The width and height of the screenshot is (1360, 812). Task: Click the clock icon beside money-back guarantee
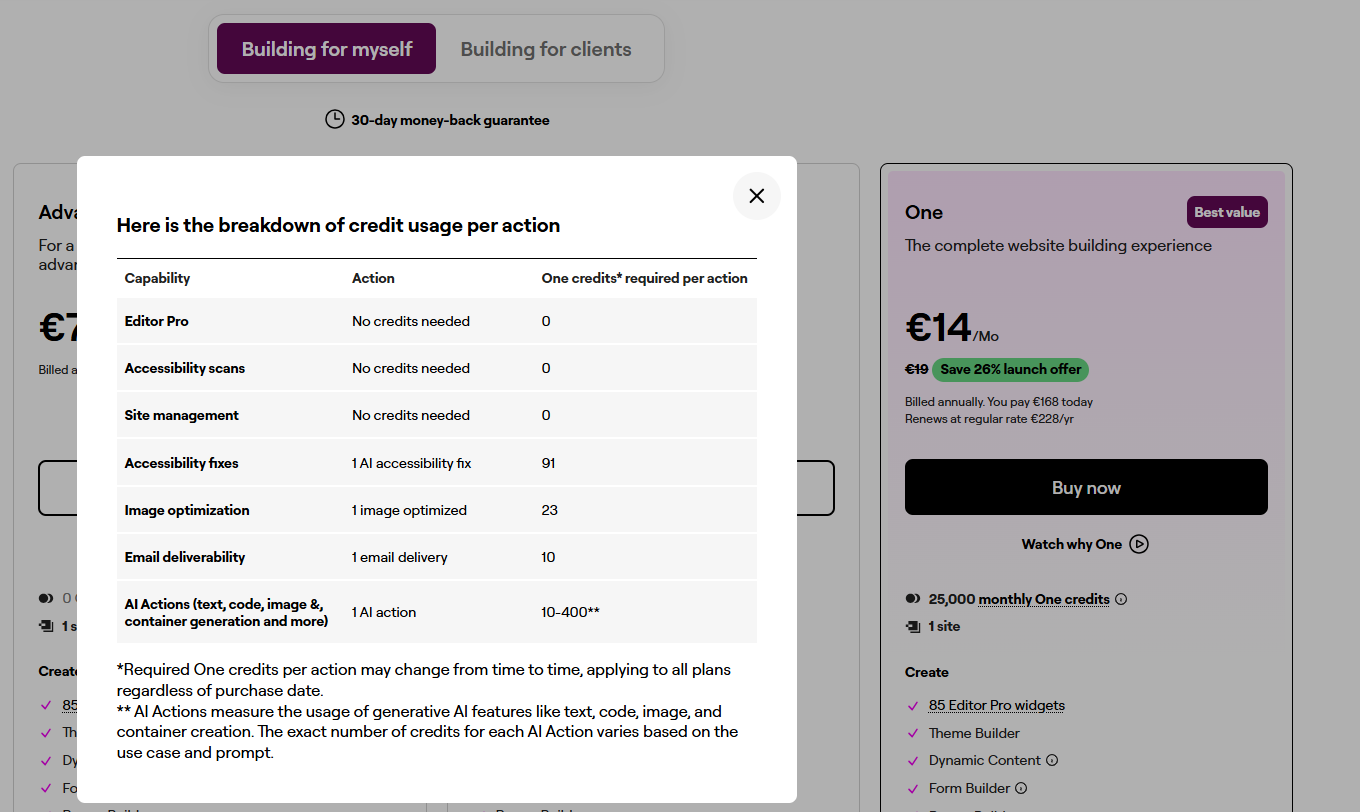pos(335,119)
